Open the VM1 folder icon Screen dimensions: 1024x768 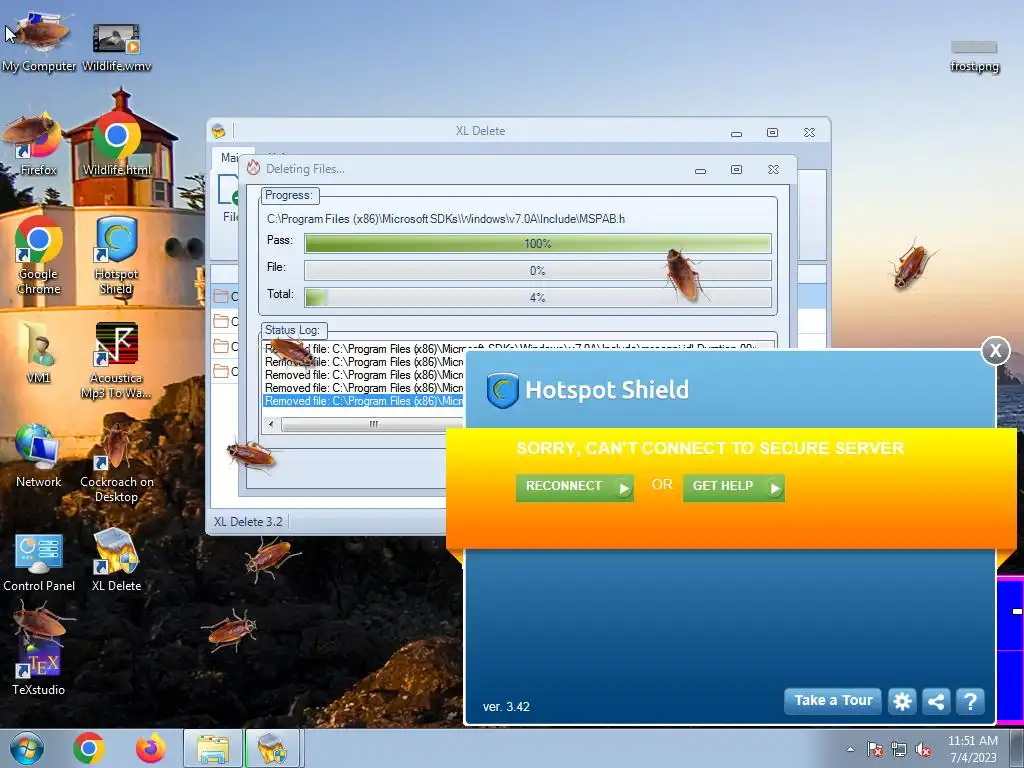click(x=39, y=353)
